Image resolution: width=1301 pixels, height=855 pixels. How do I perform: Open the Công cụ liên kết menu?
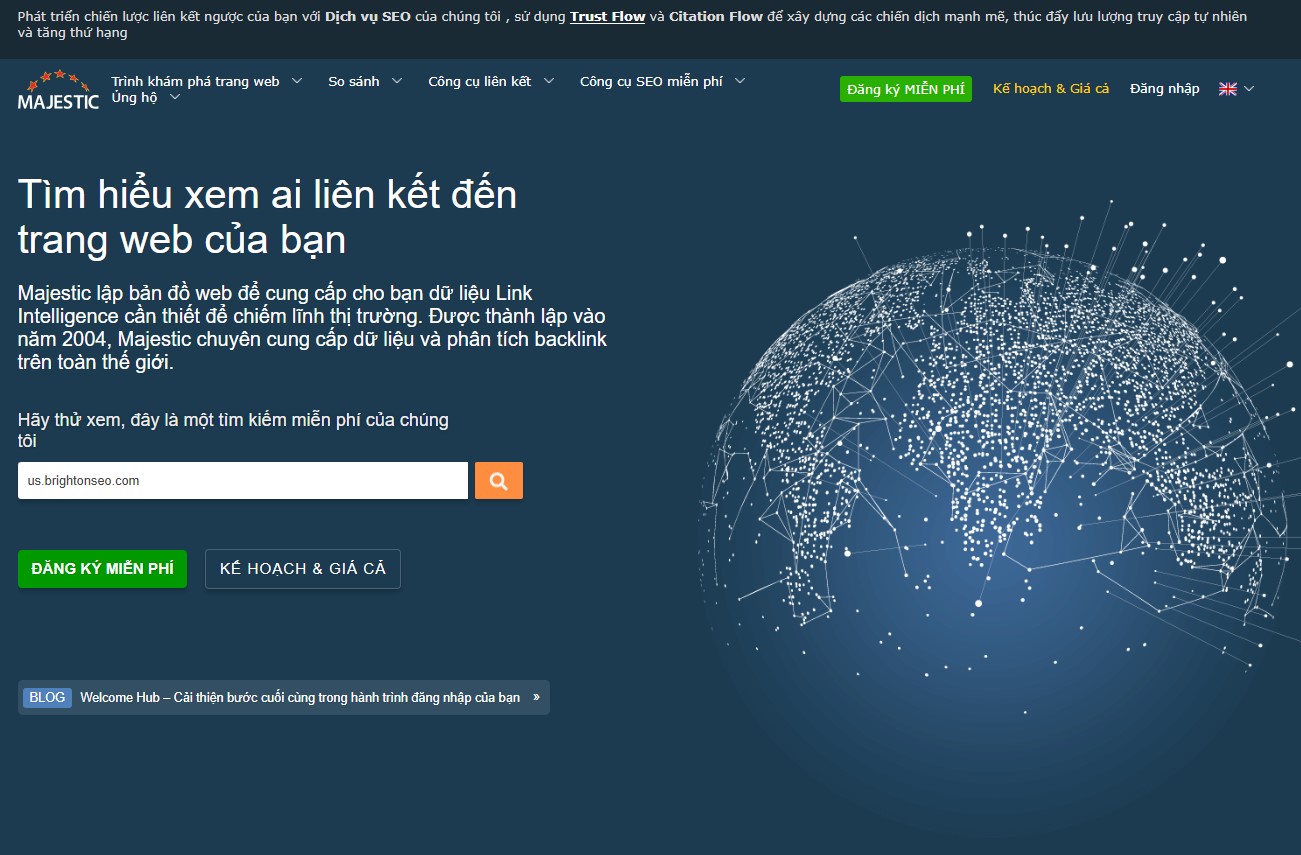[480, 81]
